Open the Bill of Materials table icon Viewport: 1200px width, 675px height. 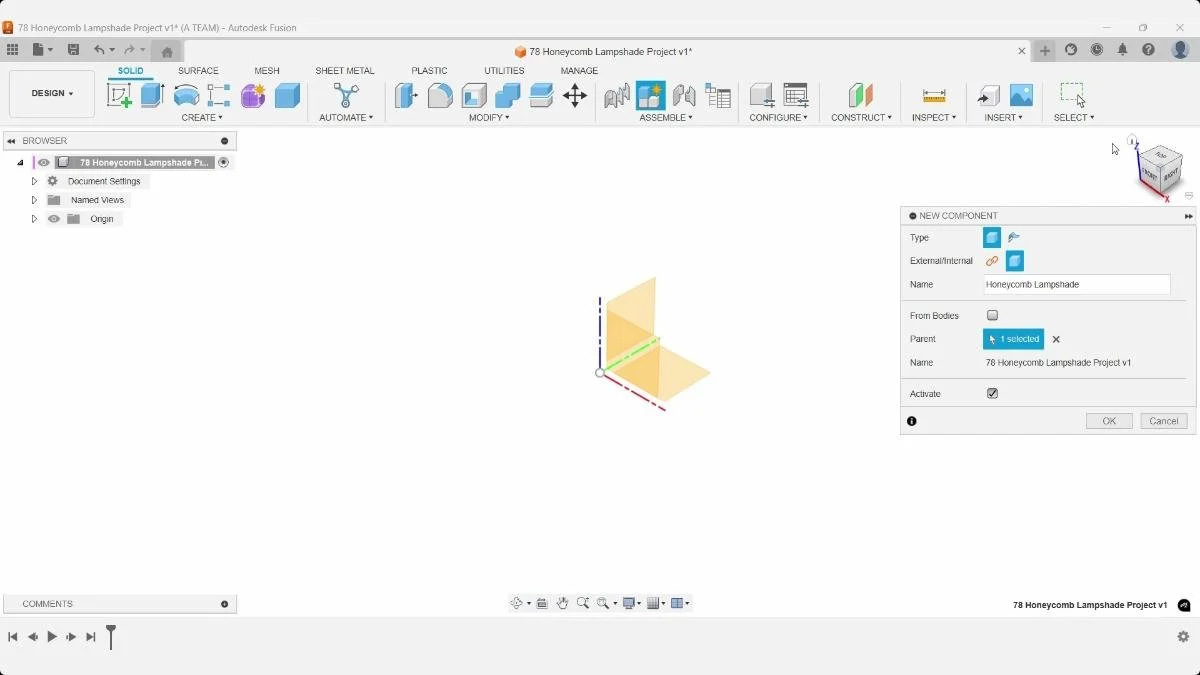(718, 95)
